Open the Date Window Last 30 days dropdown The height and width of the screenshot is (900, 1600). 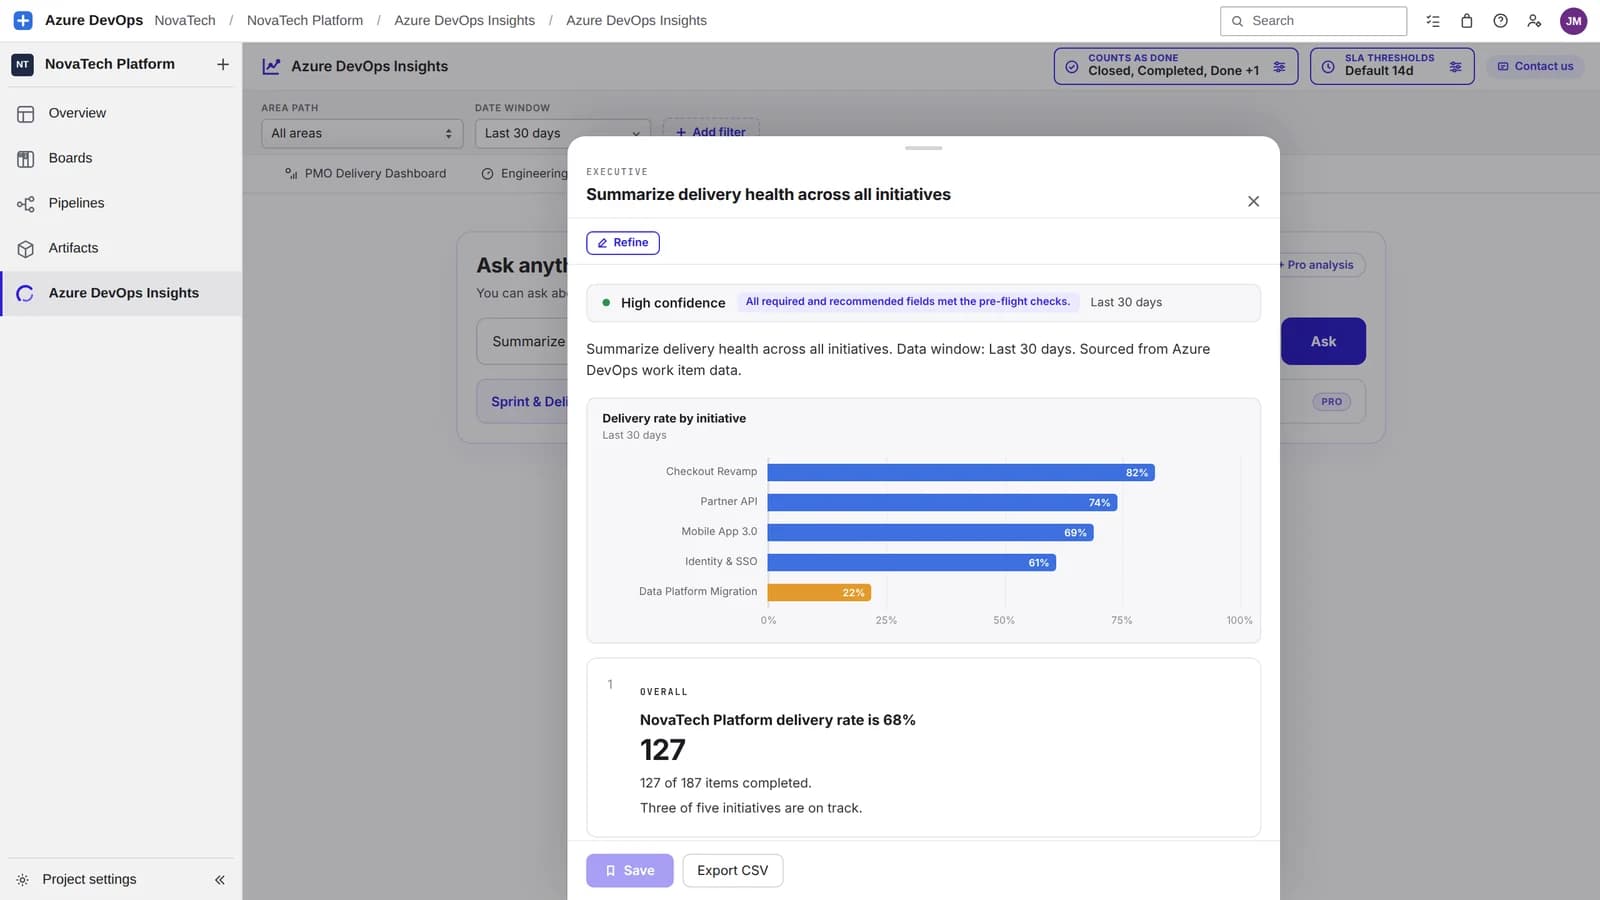[563, 133]
